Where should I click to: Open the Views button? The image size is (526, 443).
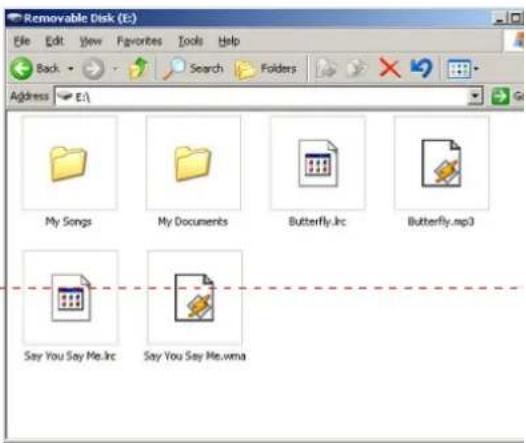[x=459, y=69]
